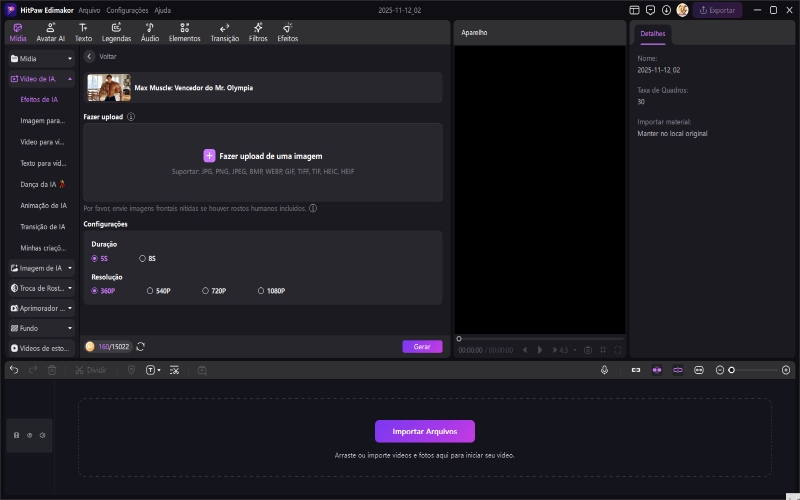
Task: Open the Configurações menu
Action: (x=127, y=9)
